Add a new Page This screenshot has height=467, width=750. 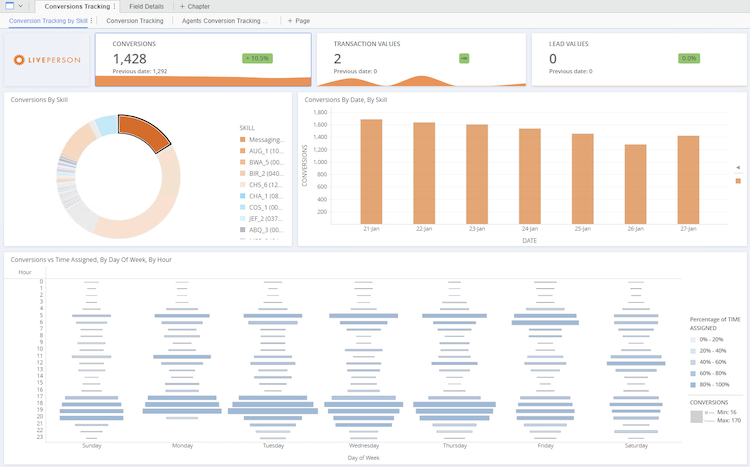point(298,21)
